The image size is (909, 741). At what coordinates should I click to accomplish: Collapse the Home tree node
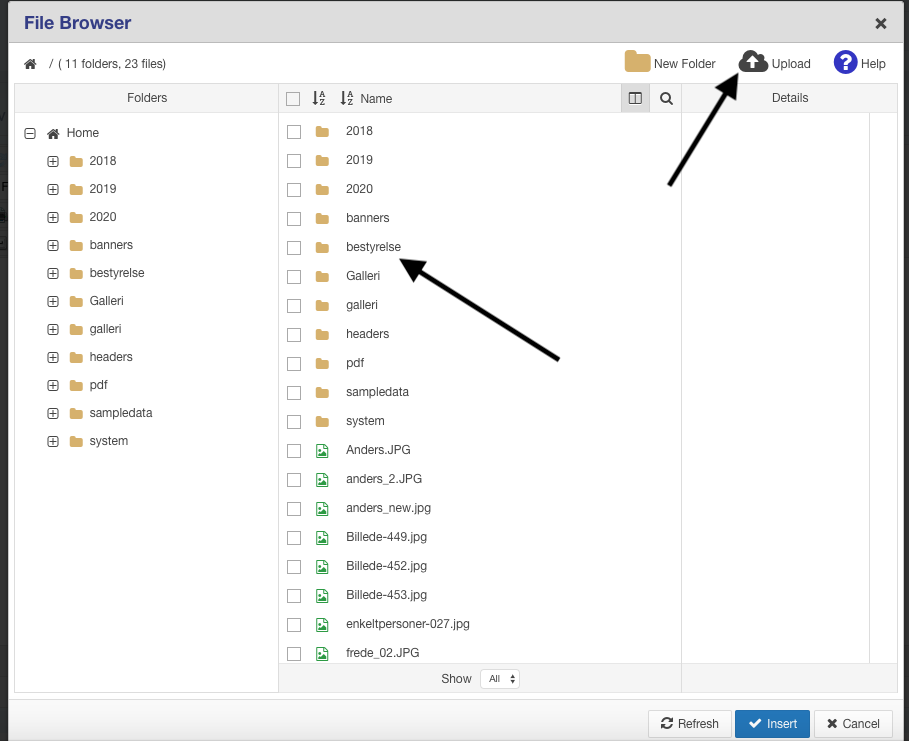pyautogui.click(x=30, y=133)
